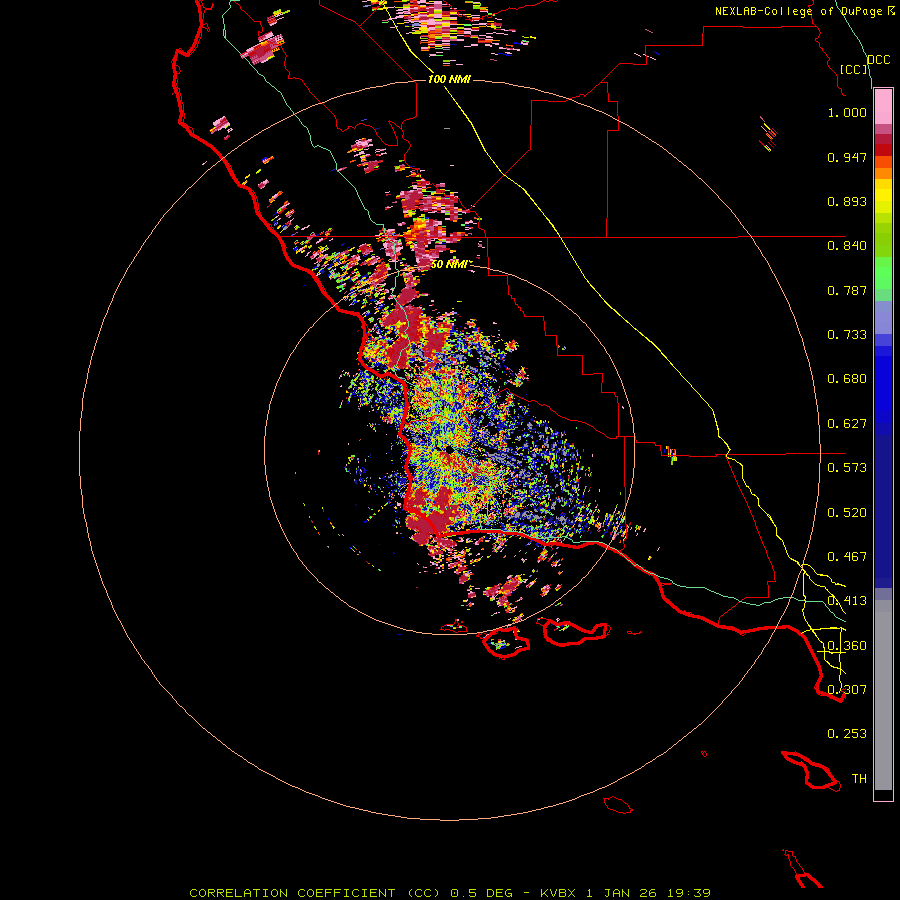This screenshot has width=900, height=900.
Task: Select the 0.520 legend value
Action: [847, 513]
